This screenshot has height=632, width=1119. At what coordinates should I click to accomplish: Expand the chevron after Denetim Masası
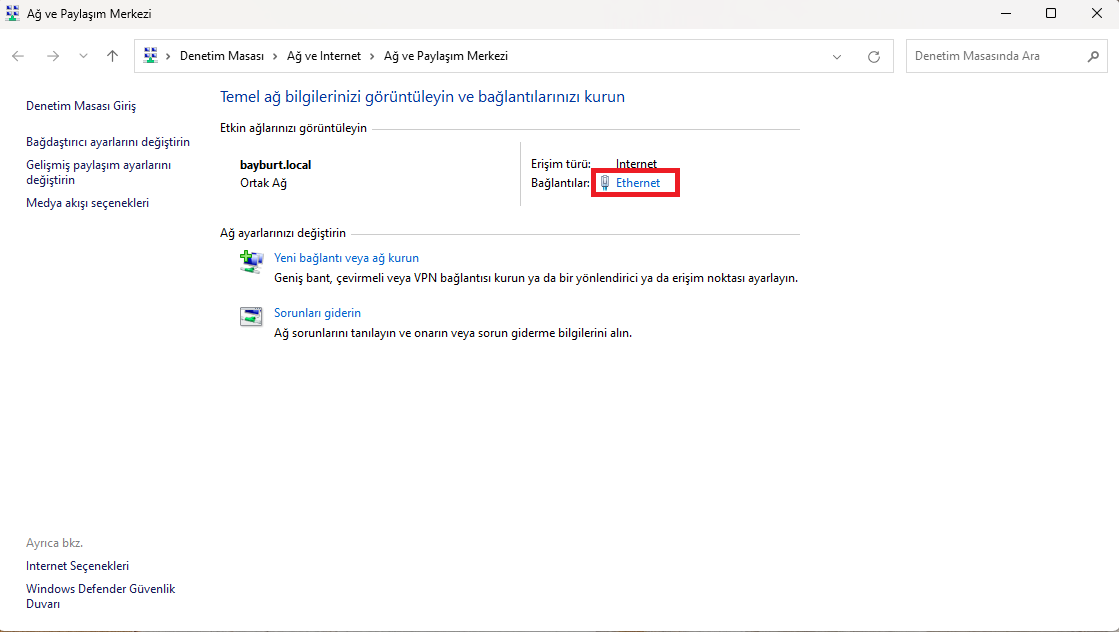point(275,57)
